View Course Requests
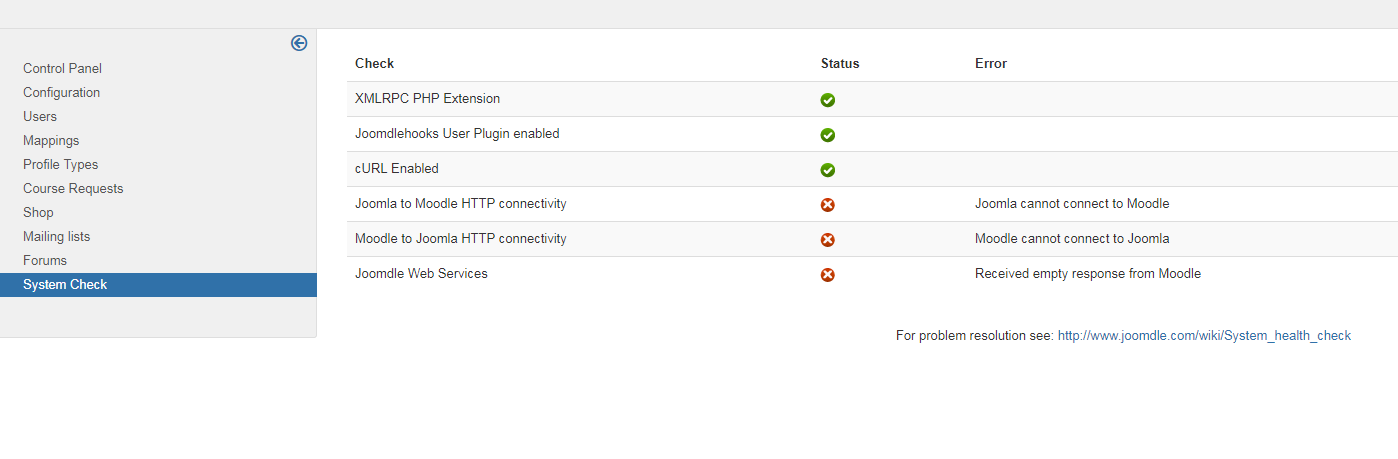1398x459 pixels. 73,189
